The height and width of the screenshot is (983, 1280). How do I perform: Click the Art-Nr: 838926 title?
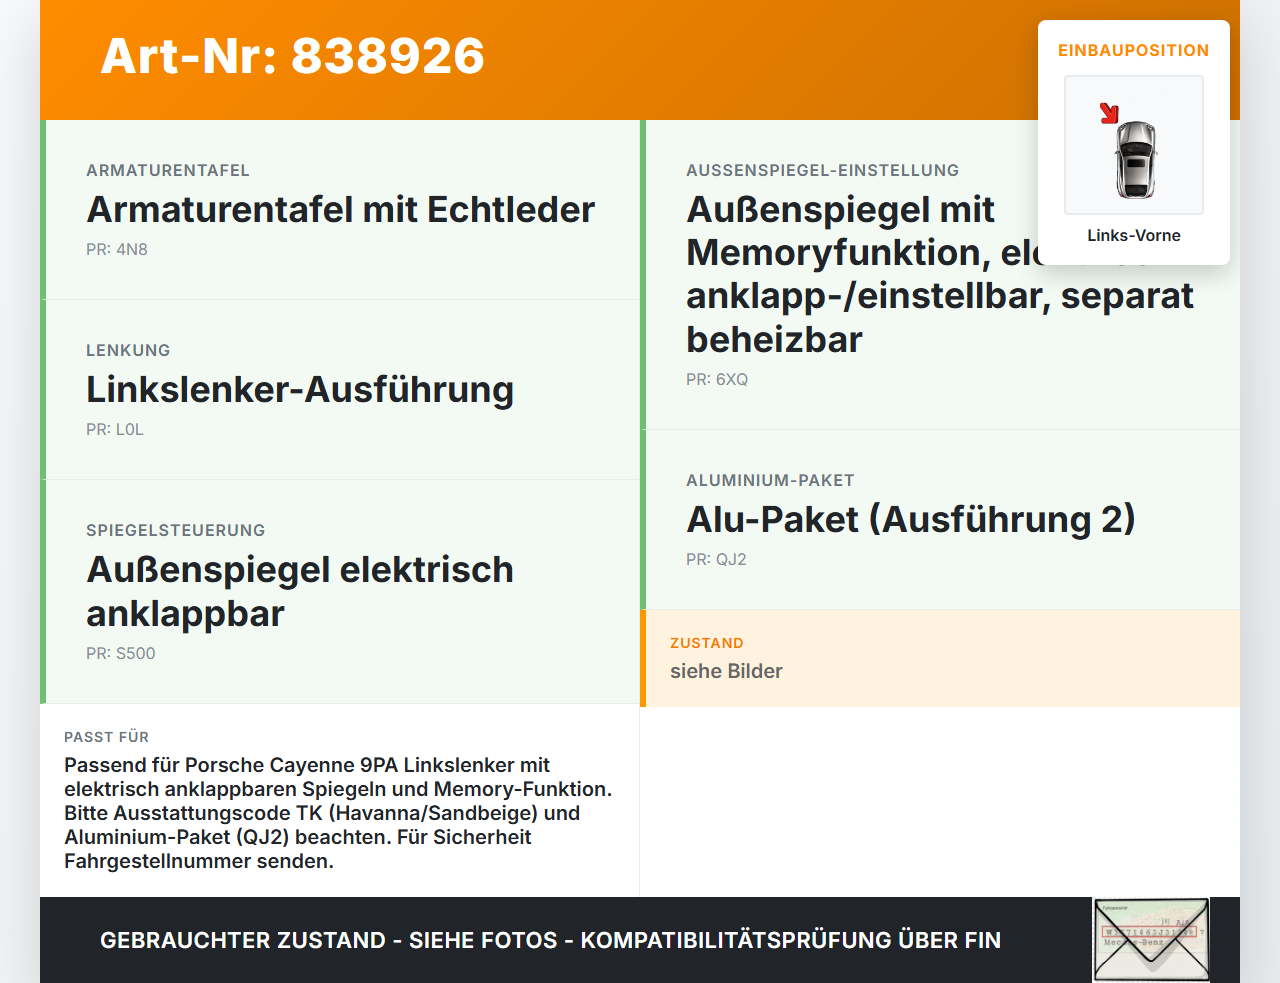(x=293, y=56)
